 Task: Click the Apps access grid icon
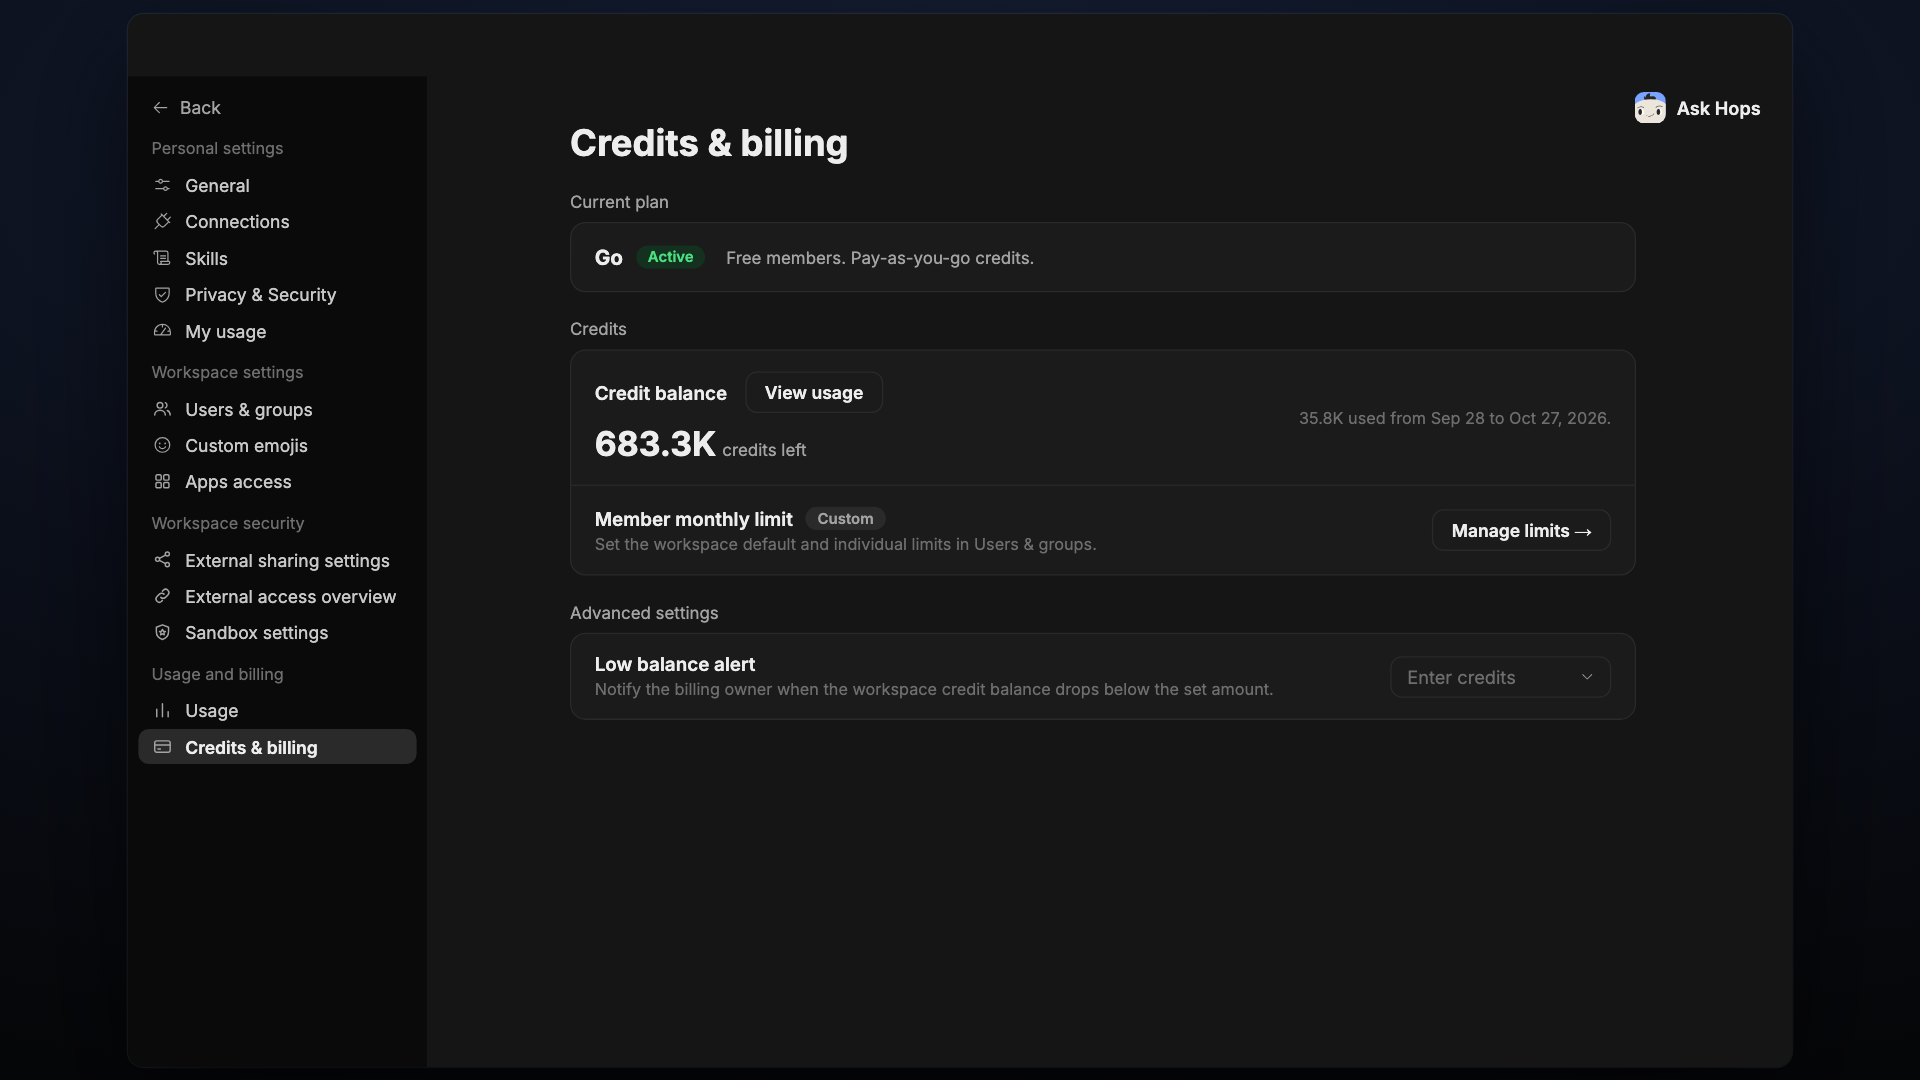[162, 481]
